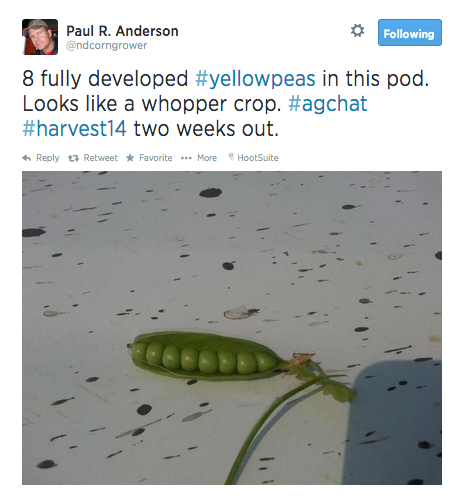Click the reply arrow icon
Viewport: 463px width, 498px height.
pyautogui.click(x=27, y=158)
